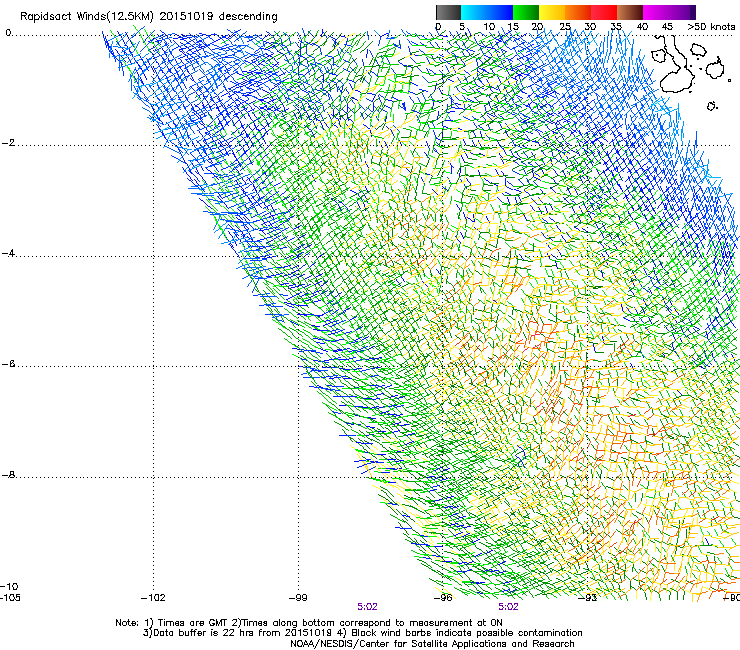
Task: Click the longitude label '-99'
Action: coord(298,598)
